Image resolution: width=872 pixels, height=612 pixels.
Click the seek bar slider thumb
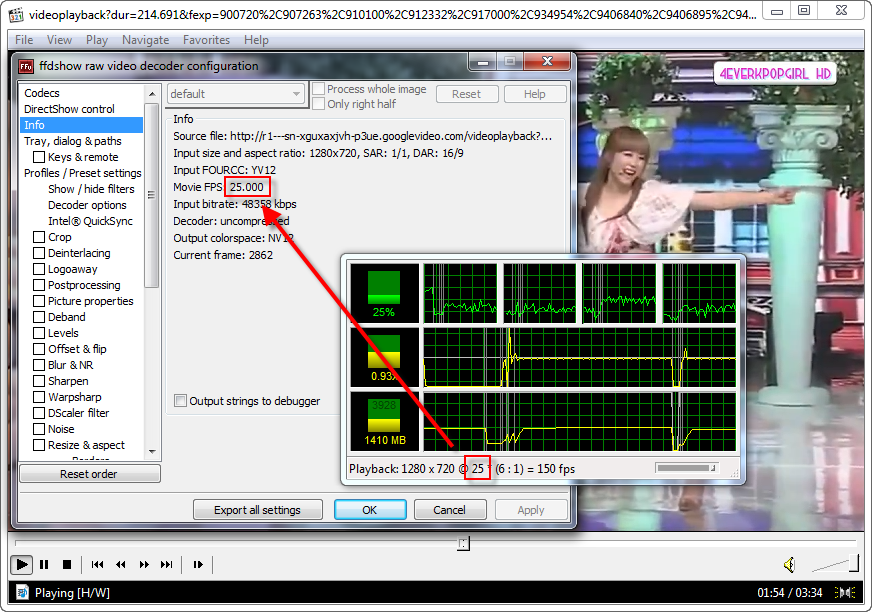tap(463, 543)
